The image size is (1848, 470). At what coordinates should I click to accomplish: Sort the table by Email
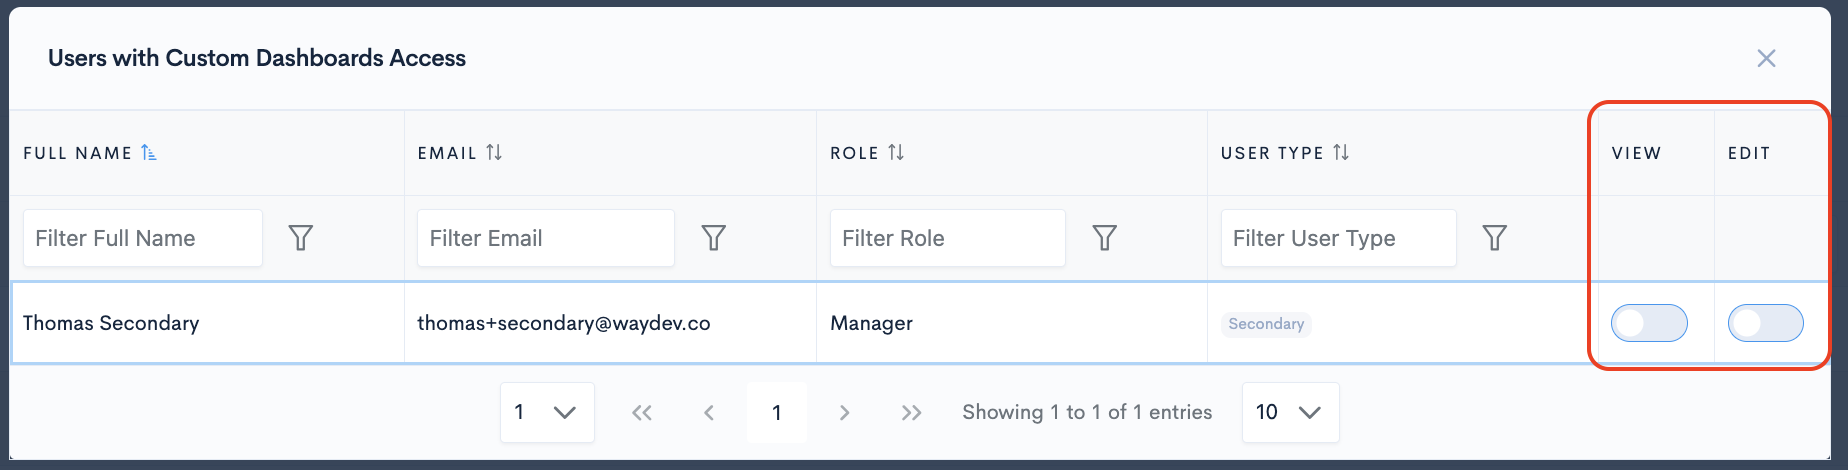494,153
